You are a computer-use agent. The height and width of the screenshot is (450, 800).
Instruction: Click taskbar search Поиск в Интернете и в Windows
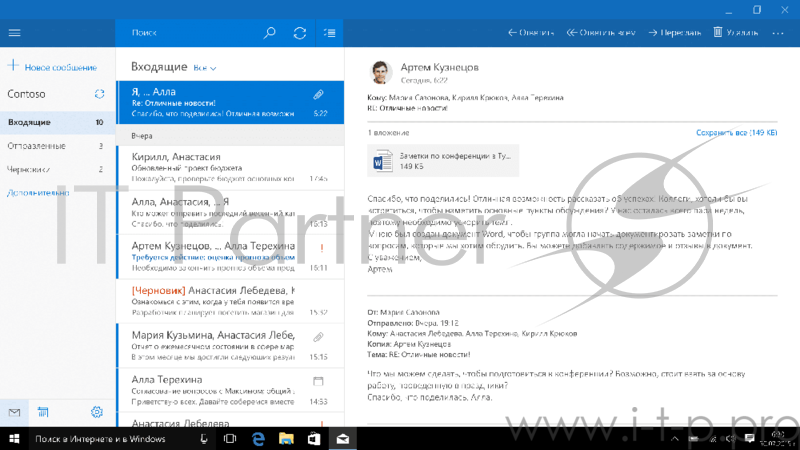[100, 439]
